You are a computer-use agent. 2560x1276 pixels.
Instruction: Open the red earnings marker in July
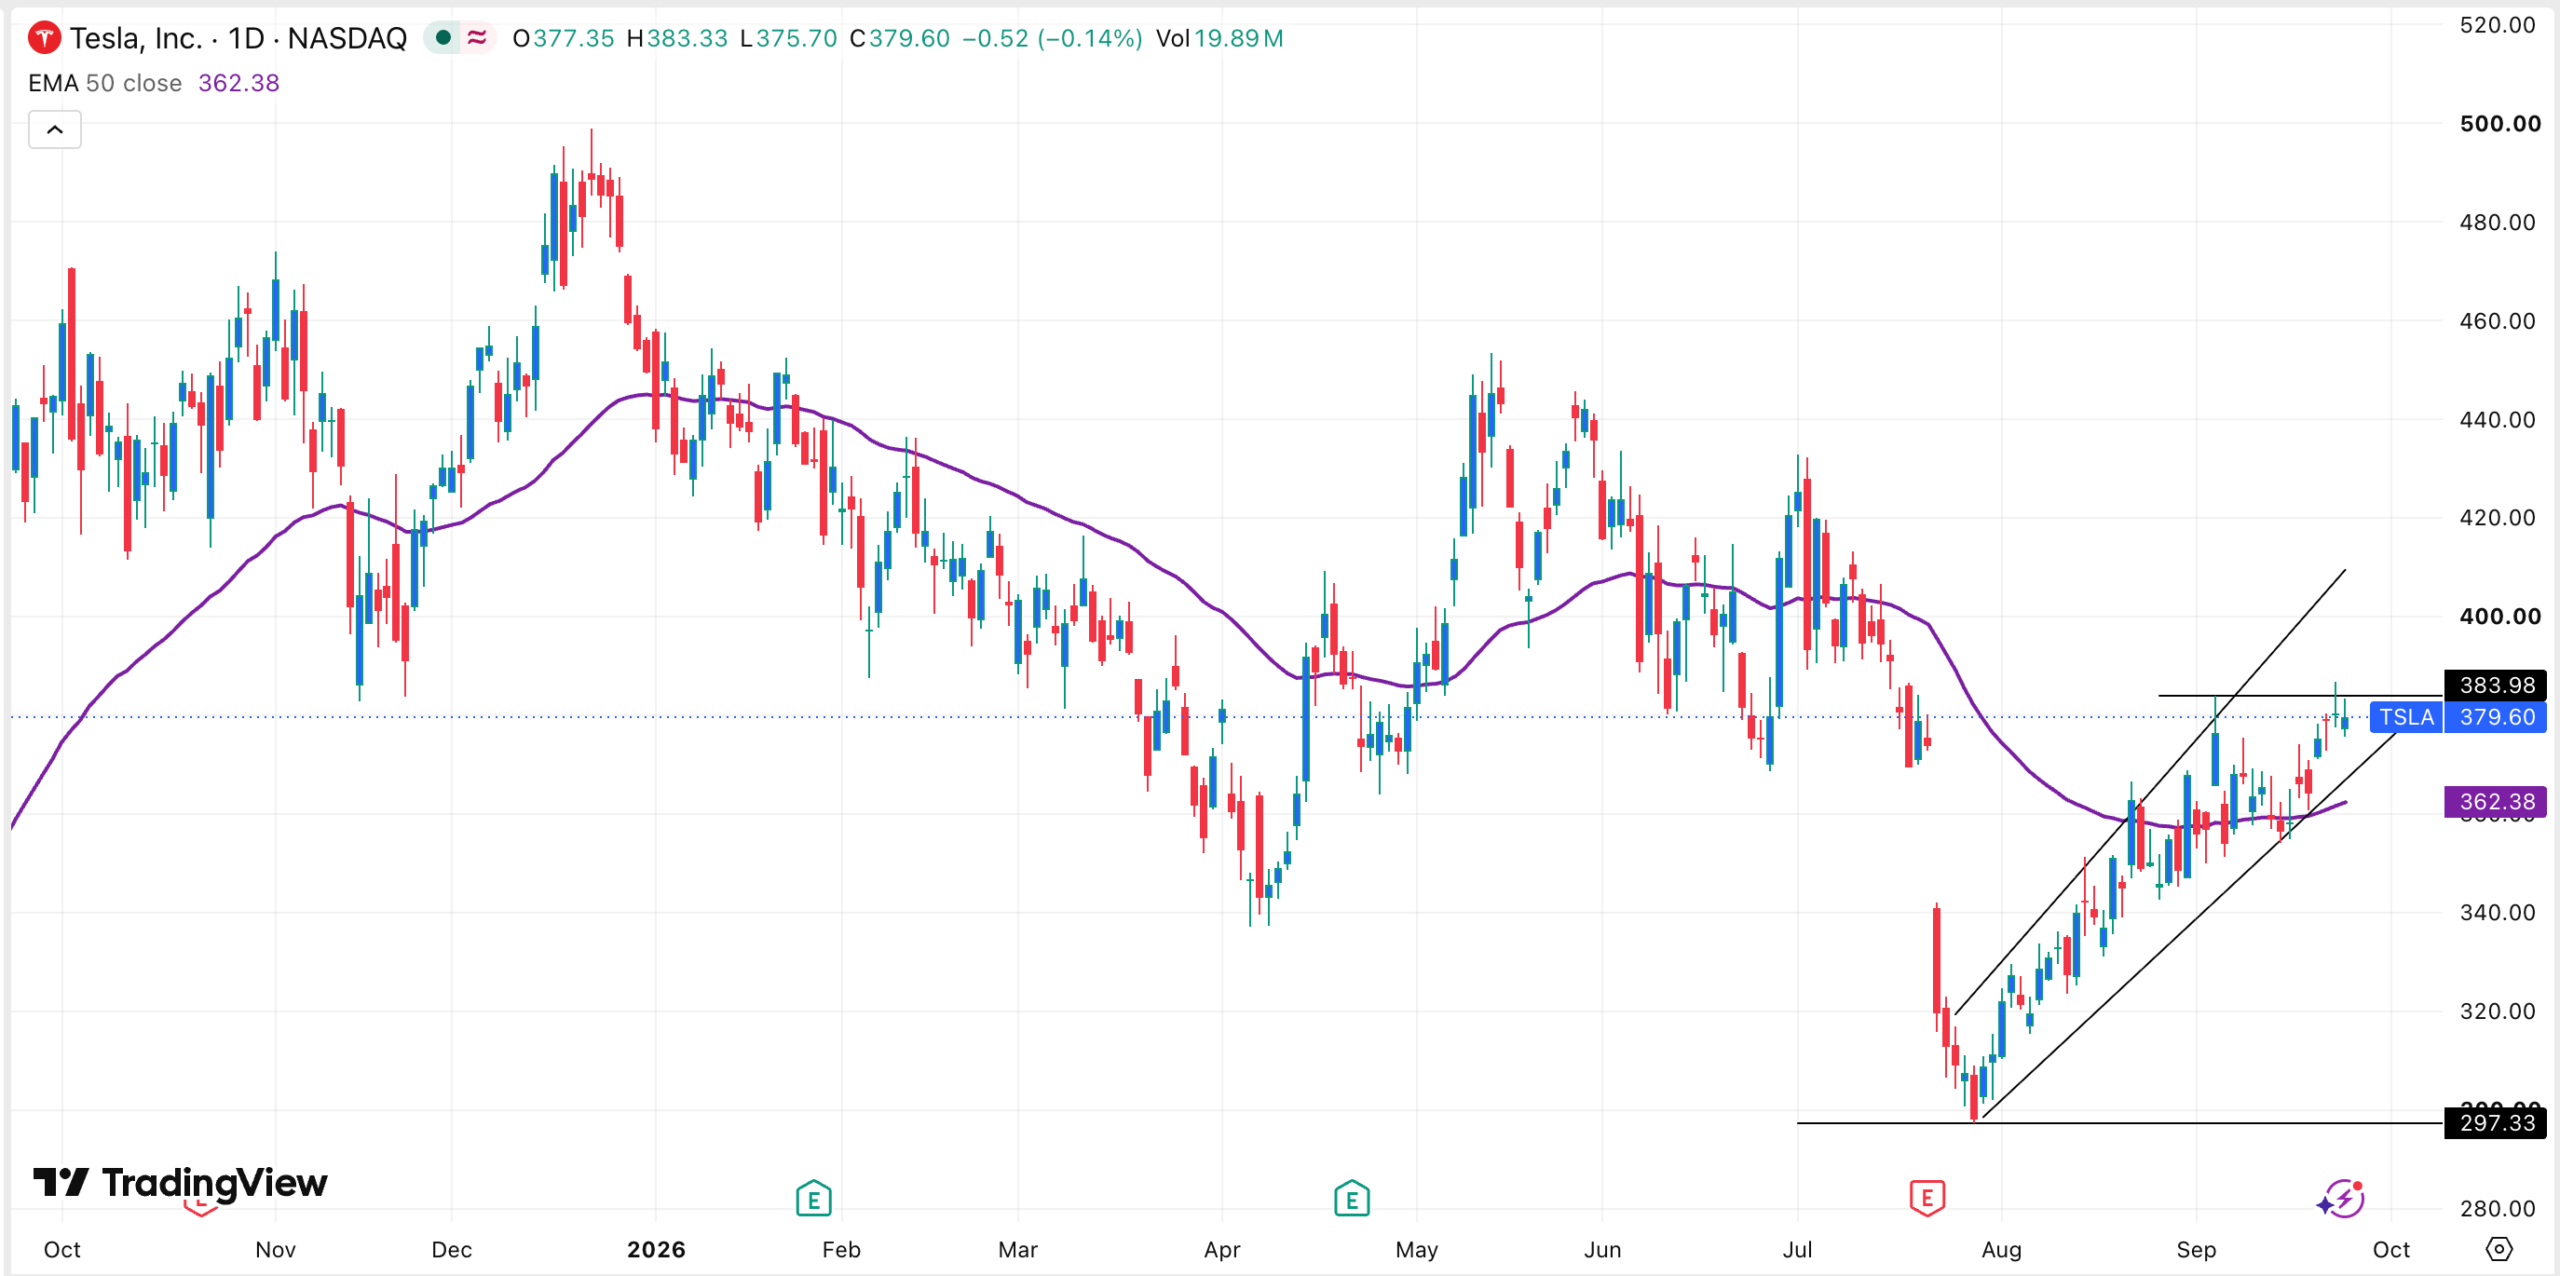click(1927, 1198)
